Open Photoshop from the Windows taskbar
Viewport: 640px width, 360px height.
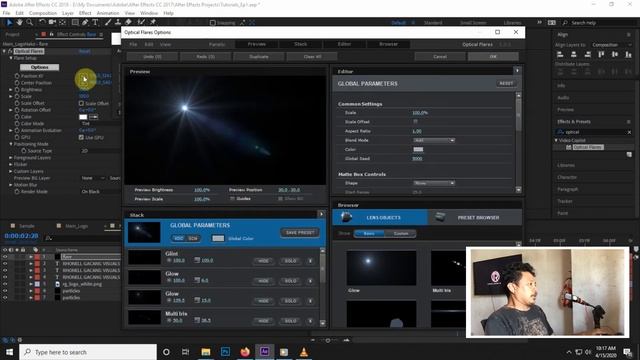coord(225,351)
